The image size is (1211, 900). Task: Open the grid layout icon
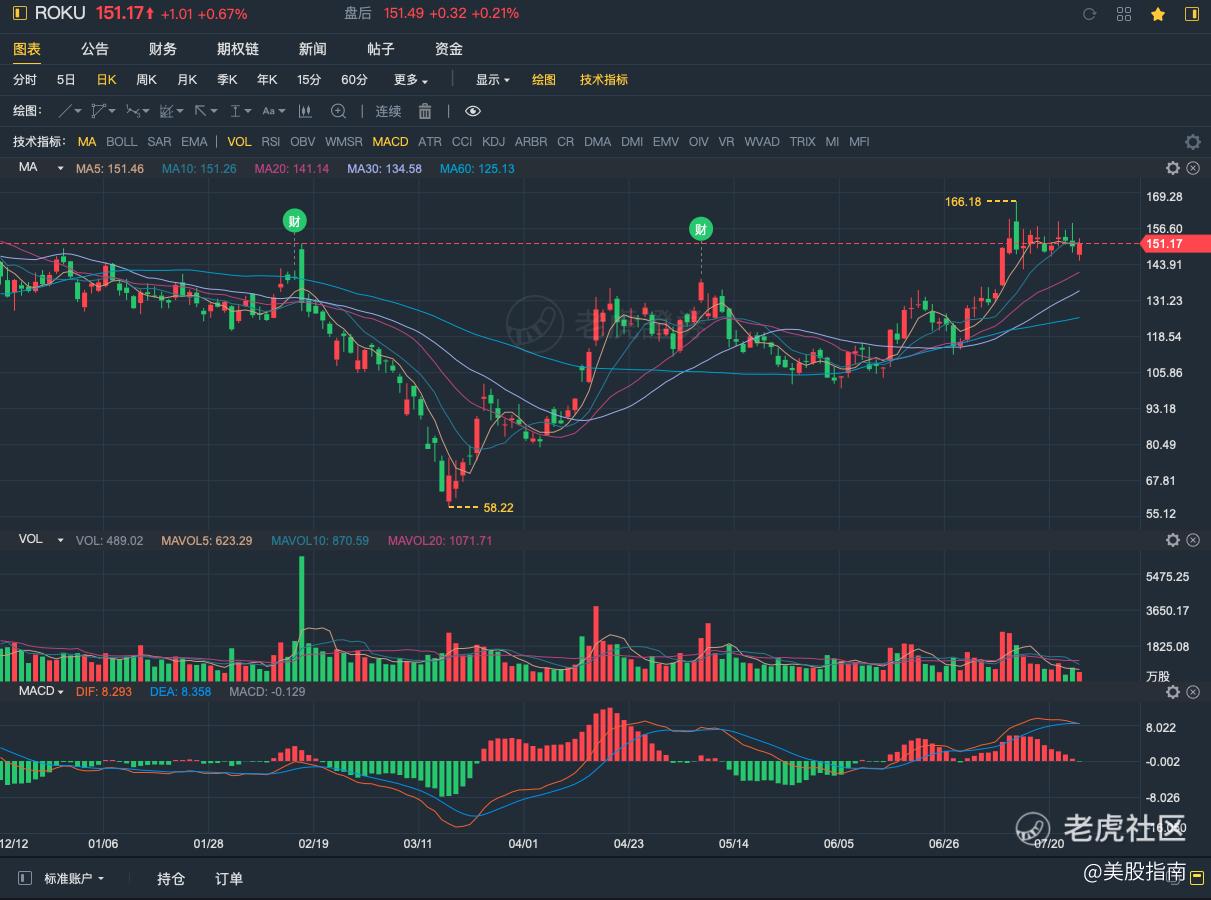click(x=1124, y=14)
